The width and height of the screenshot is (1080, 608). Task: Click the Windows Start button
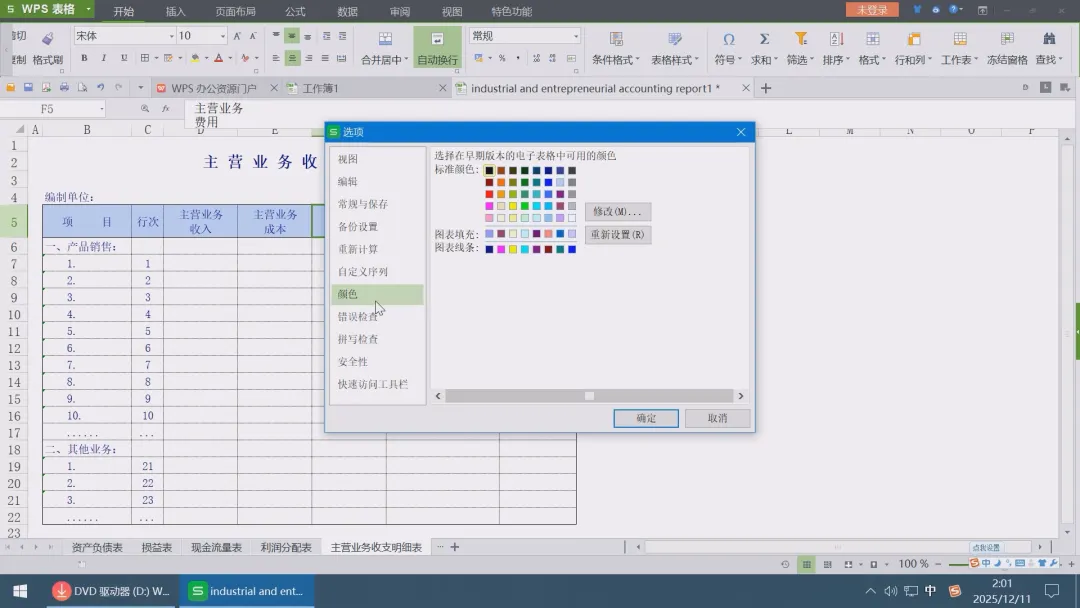(x=20, y=591)
